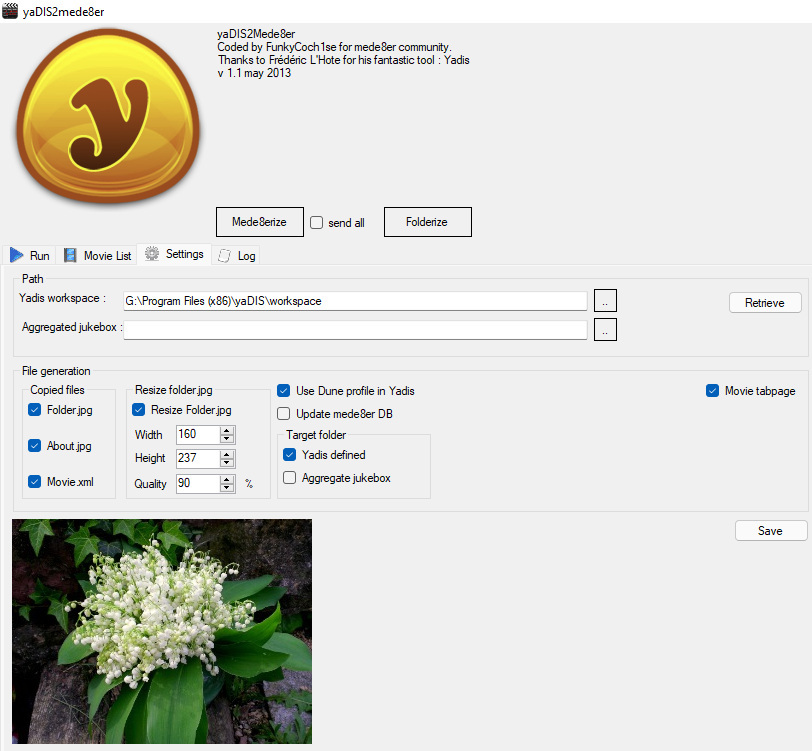Open the Run tab
Viewport: 812px width, 751px height.
pyautogui.click(x=30, y=255)
